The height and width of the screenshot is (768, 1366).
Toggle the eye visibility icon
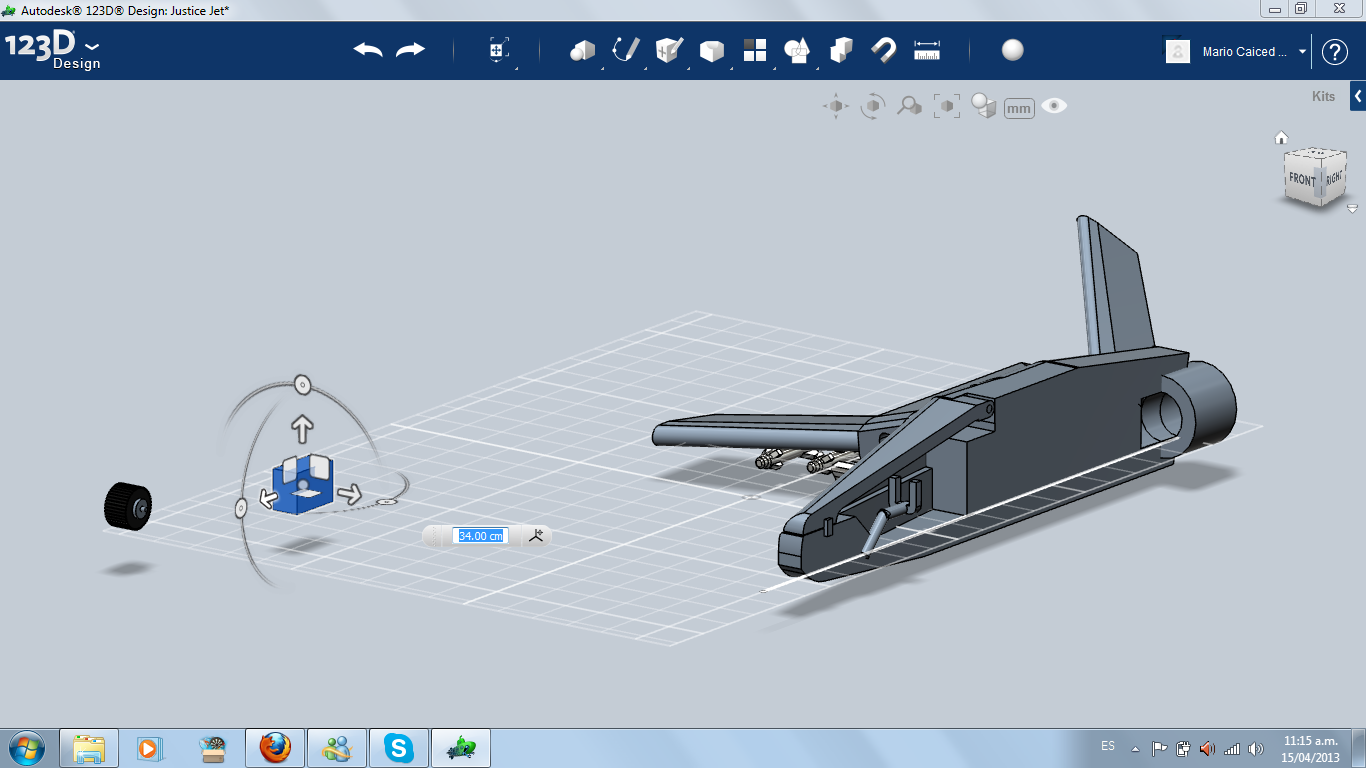point(1054,106)
